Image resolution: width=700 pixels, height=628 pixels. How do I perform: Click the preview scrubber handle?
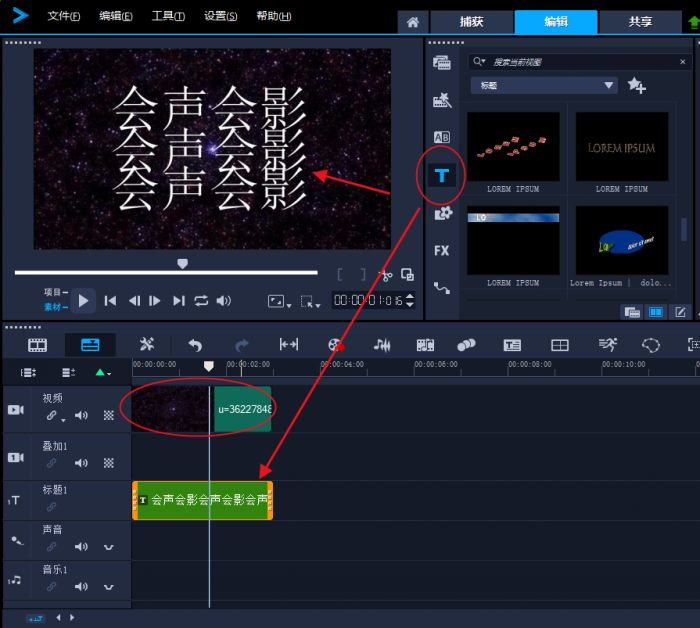(182, 264)
